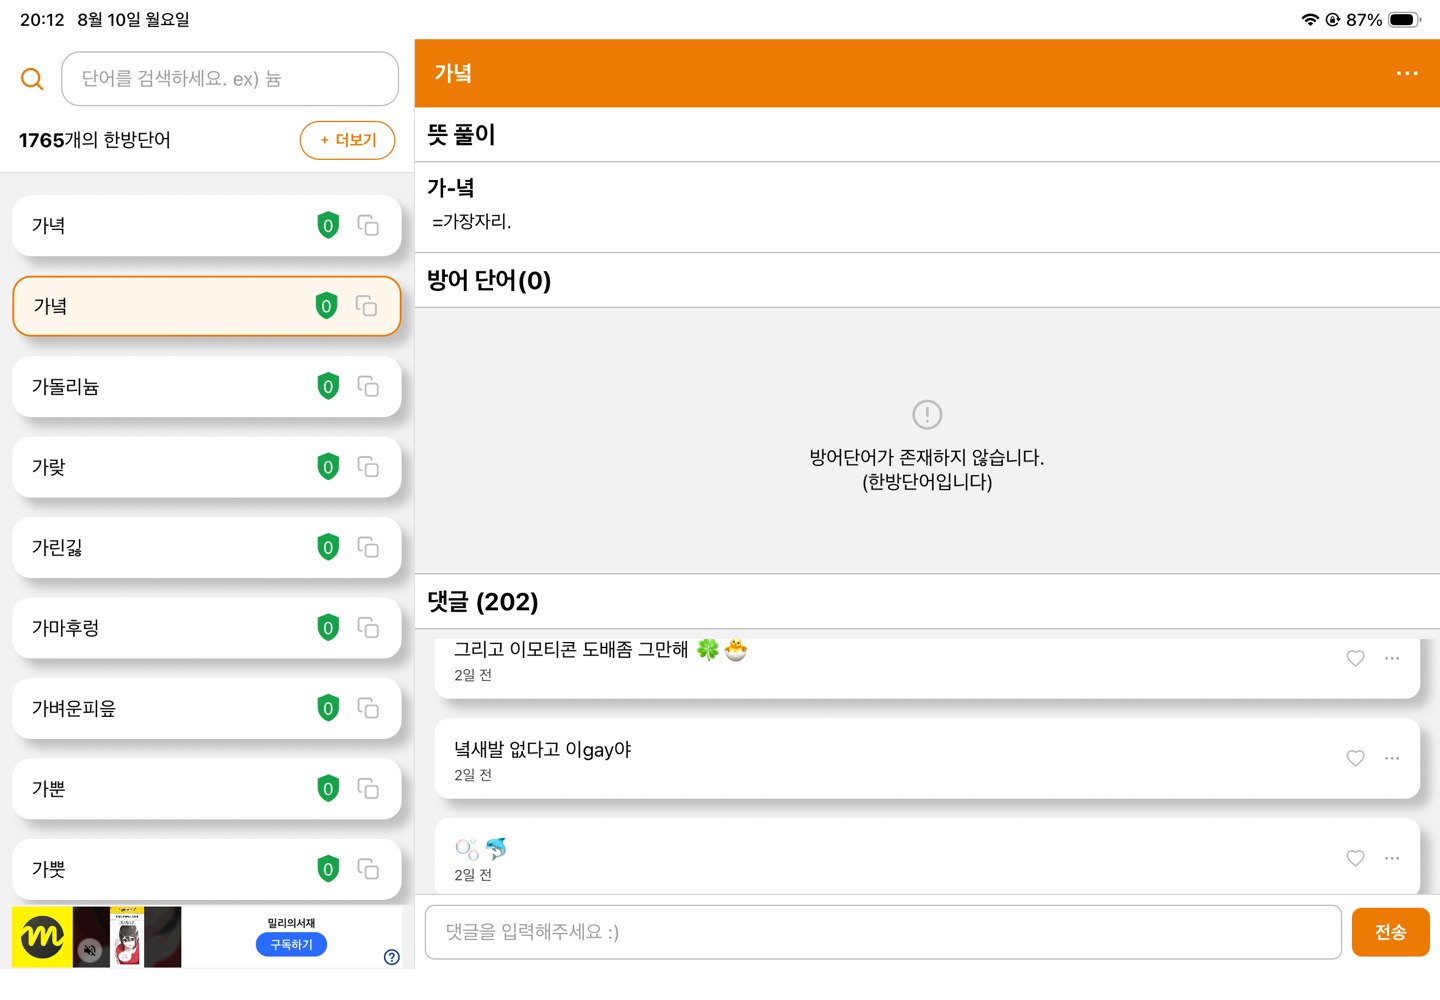Select the 가뿟 word row

[207, 869]
